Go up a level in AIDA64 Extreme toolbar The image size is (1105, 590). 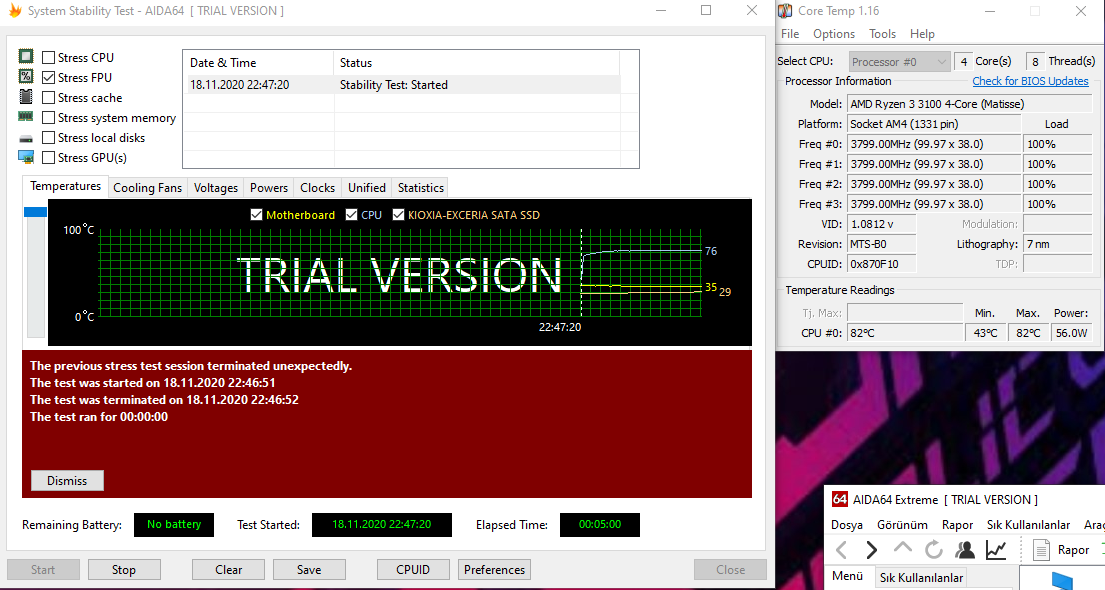[x=902, y=548]
